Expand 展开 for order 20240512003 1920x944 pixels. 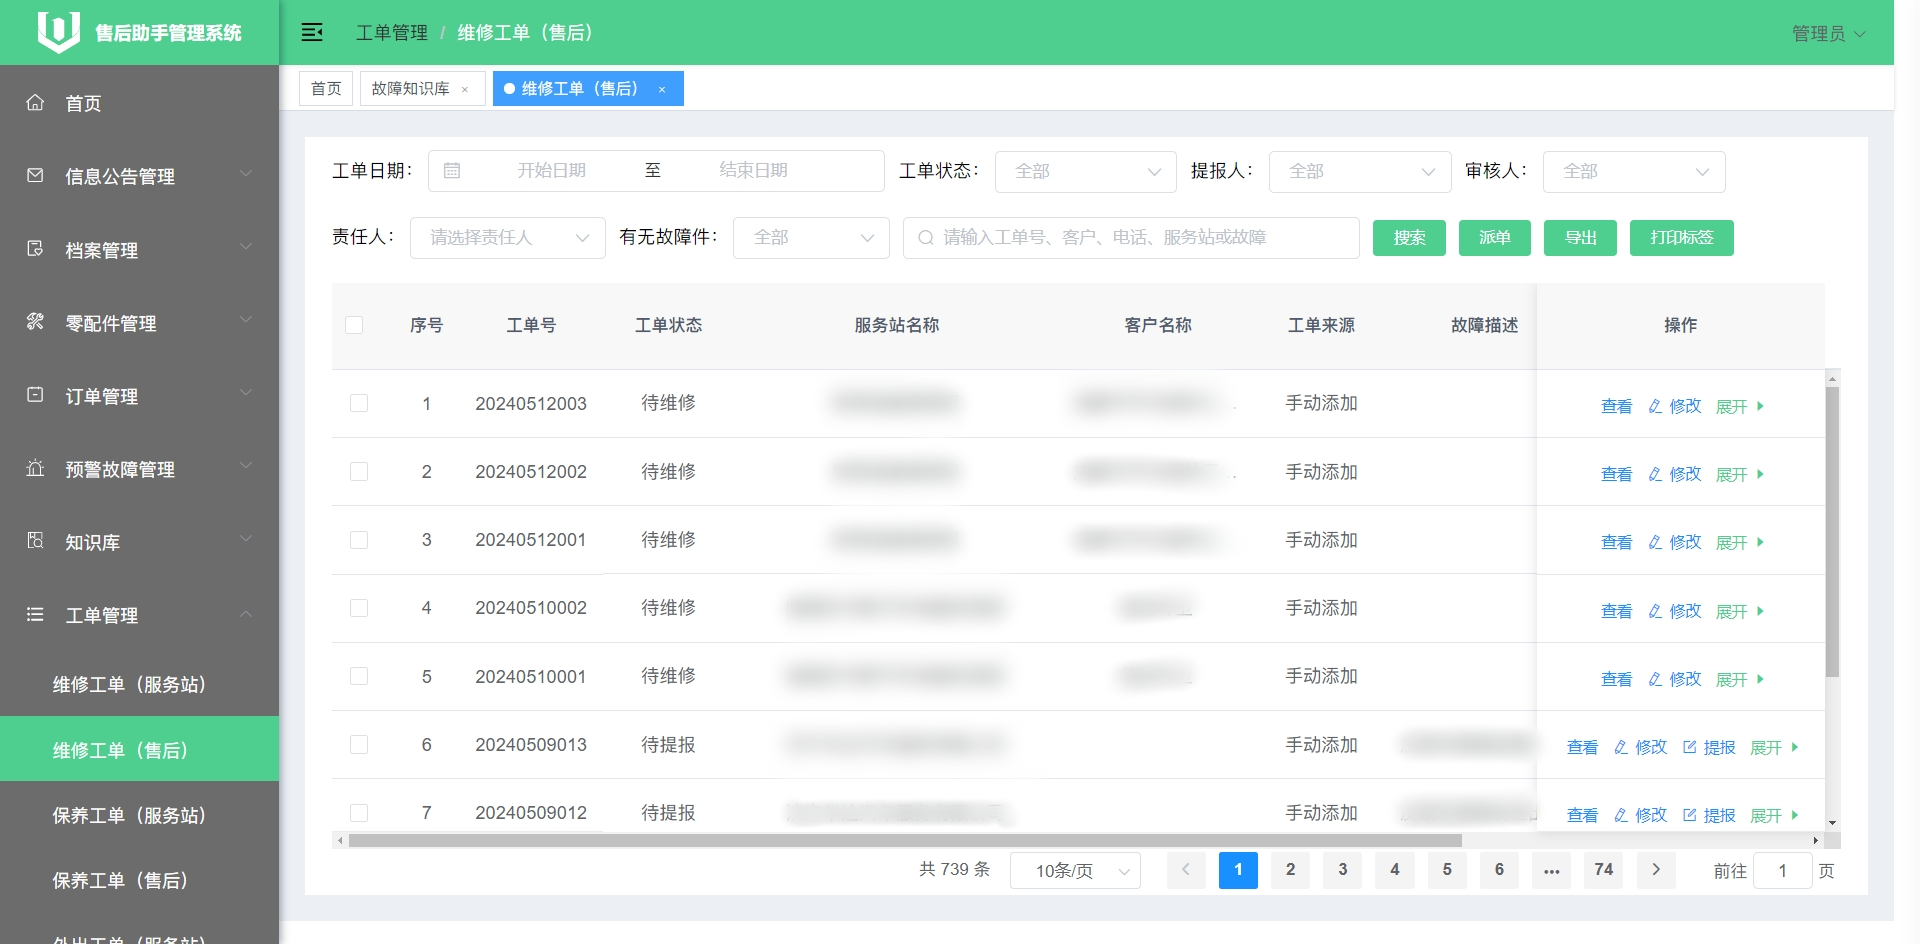(x=1740, y=406)
